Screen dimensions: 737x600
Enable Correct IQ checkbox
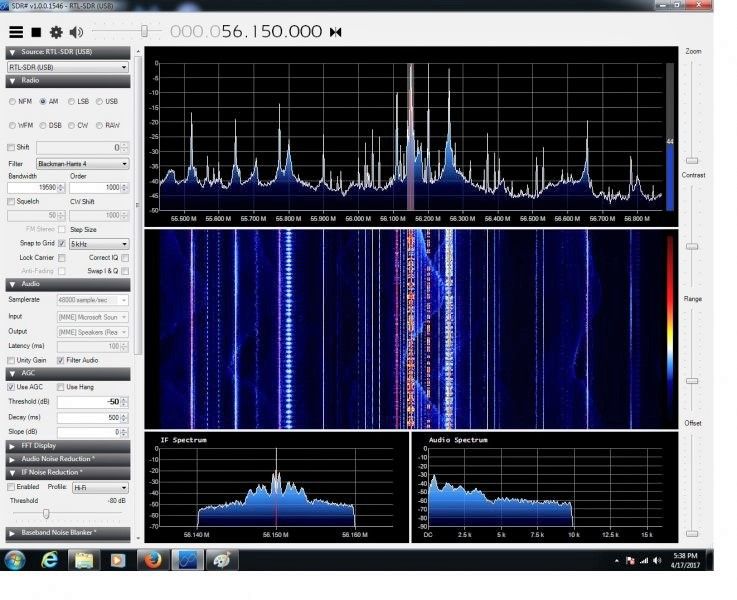125,258
